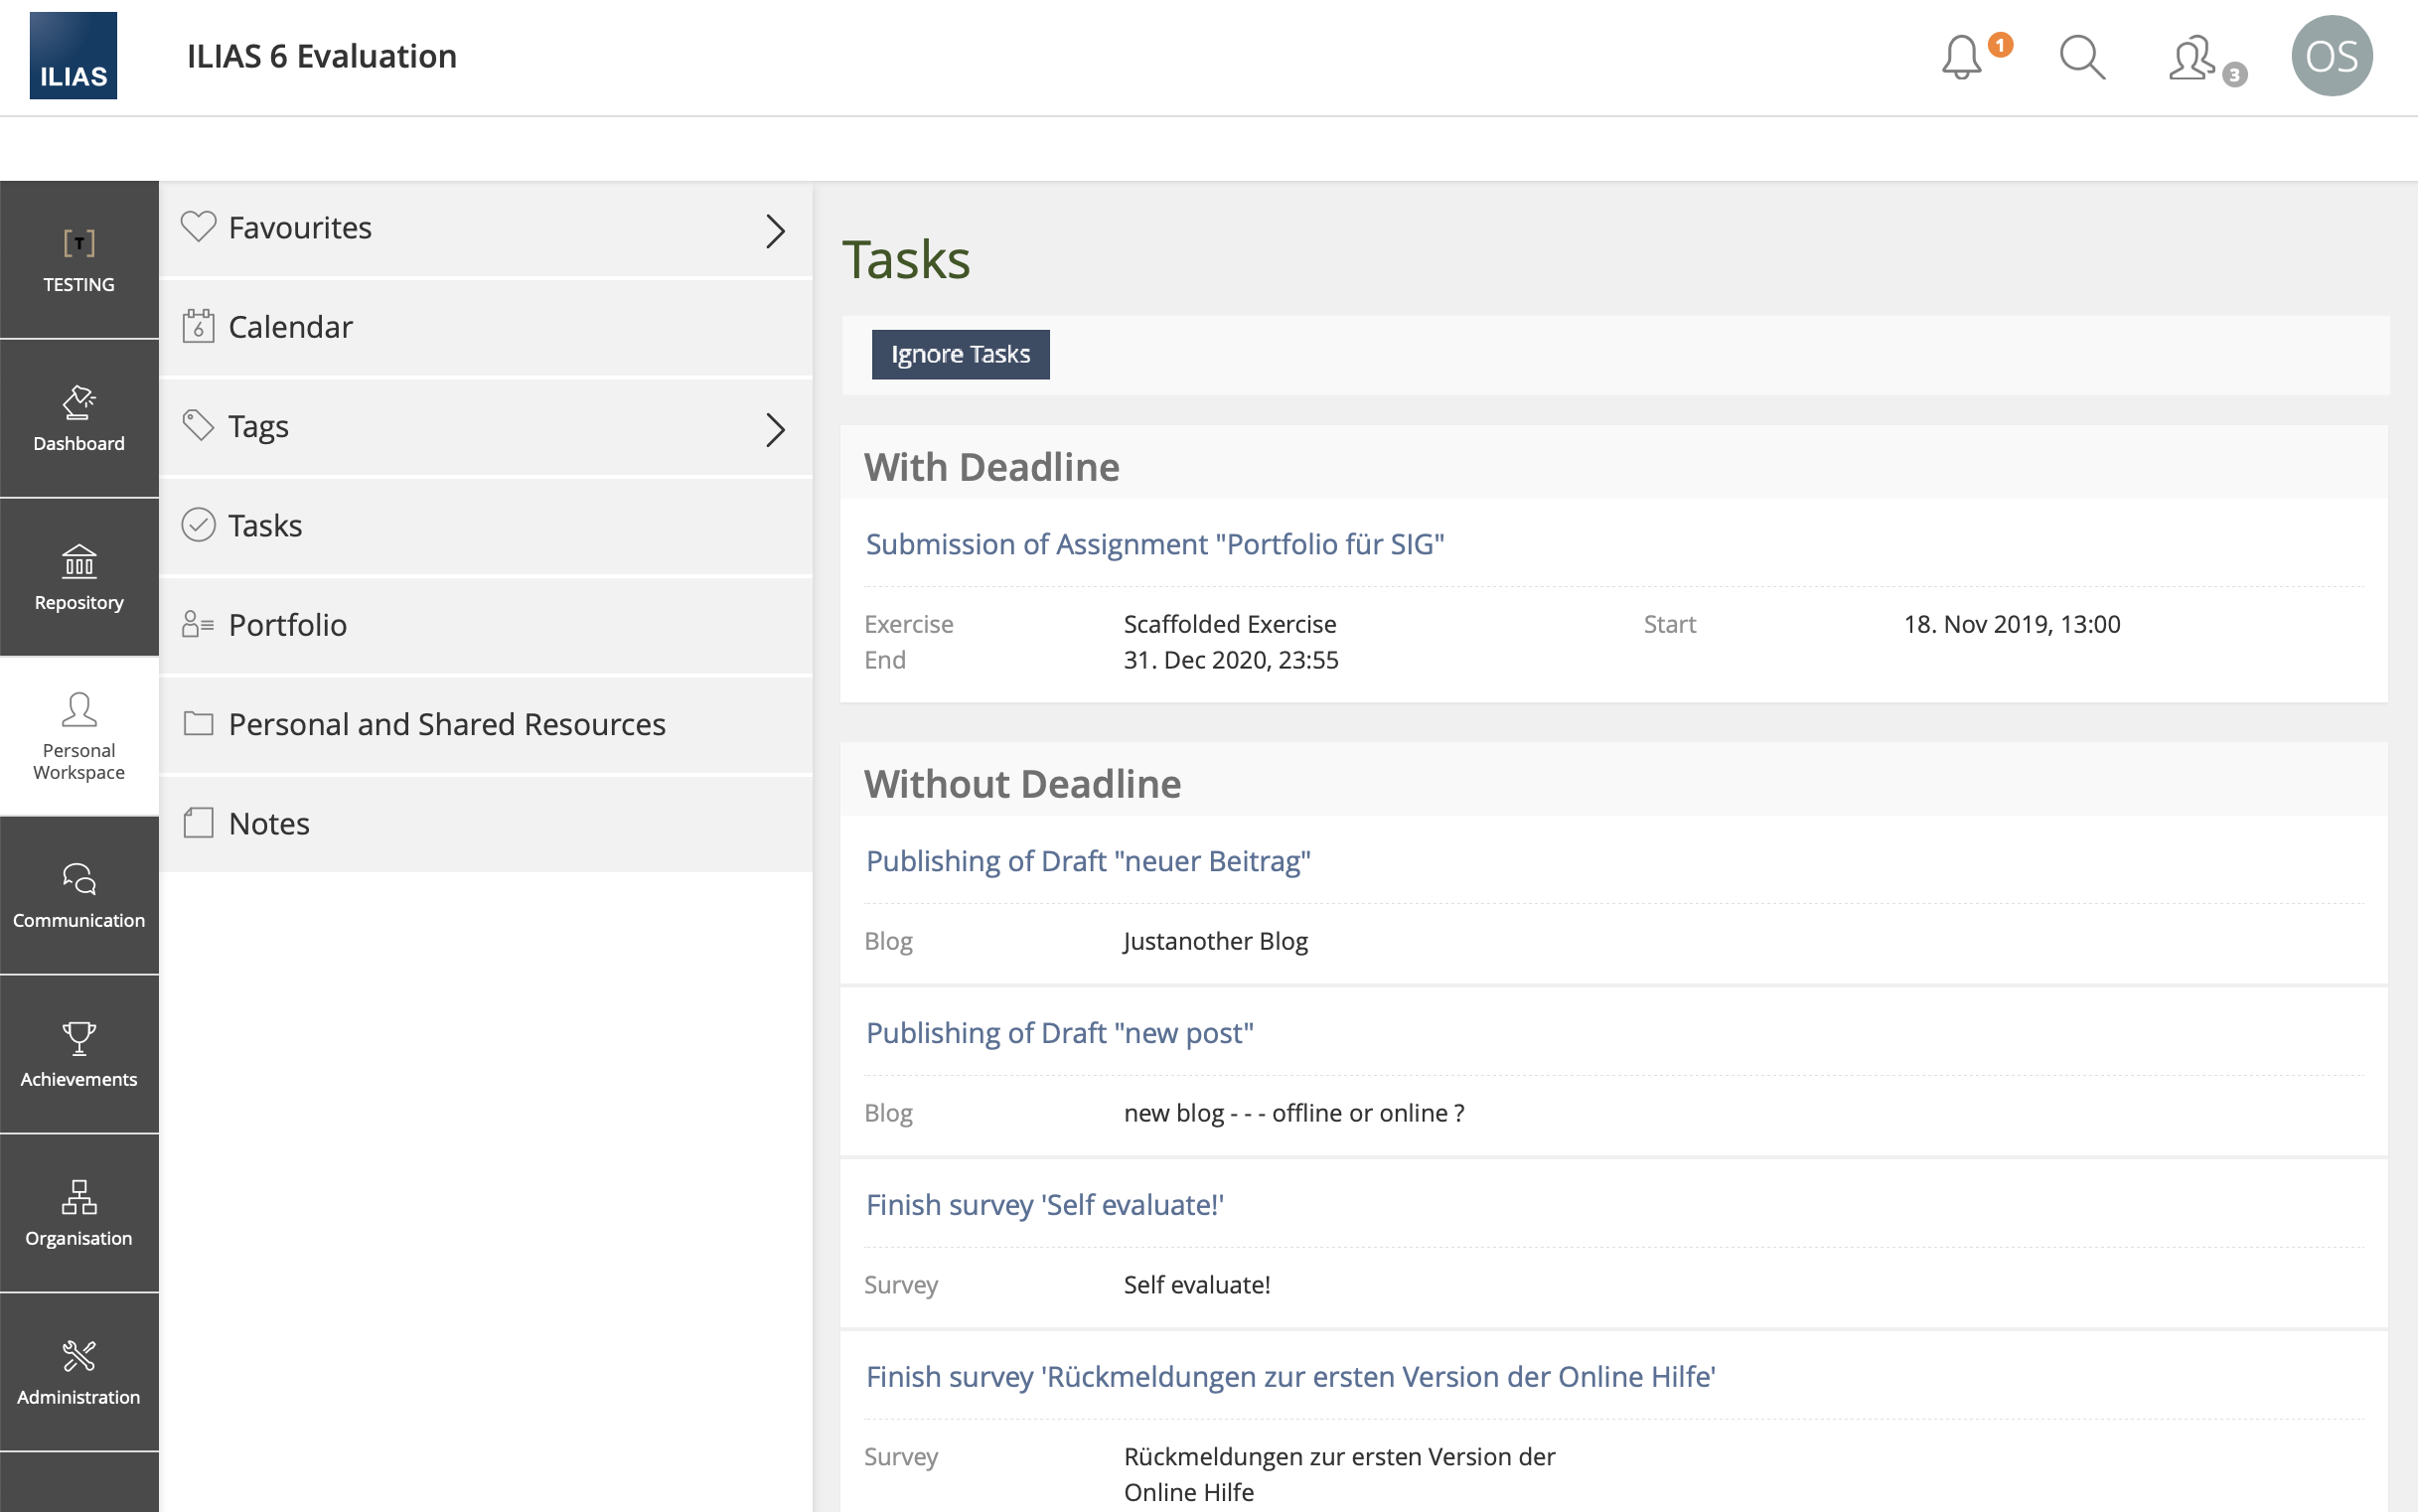Open Submission of Assignment Portfolio für SIG link
The height and width of the screenshot is (1512, 2418).
tap(1154, 544)
